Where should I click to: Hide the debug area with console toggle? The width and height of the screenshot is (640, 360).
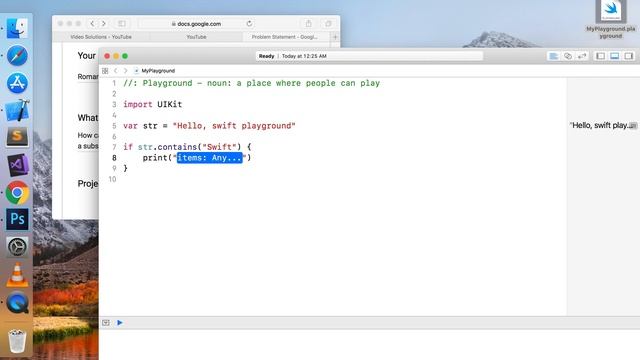[x=106, y=322]
